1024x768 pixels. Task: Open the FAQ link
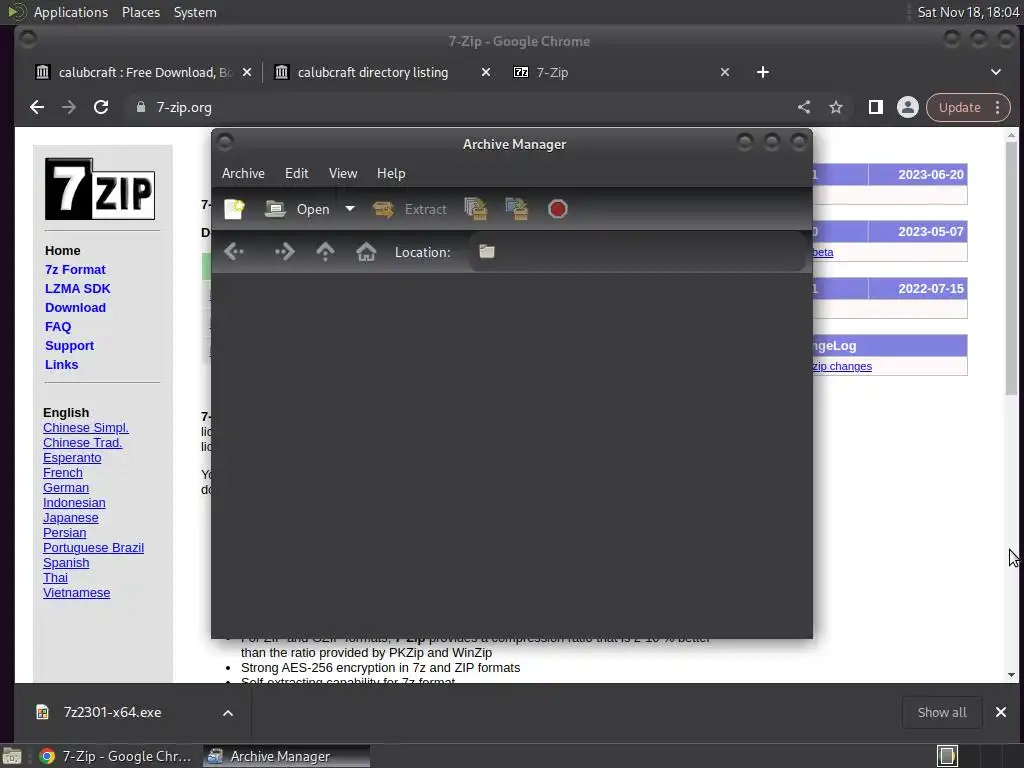[x=57, y=326]
